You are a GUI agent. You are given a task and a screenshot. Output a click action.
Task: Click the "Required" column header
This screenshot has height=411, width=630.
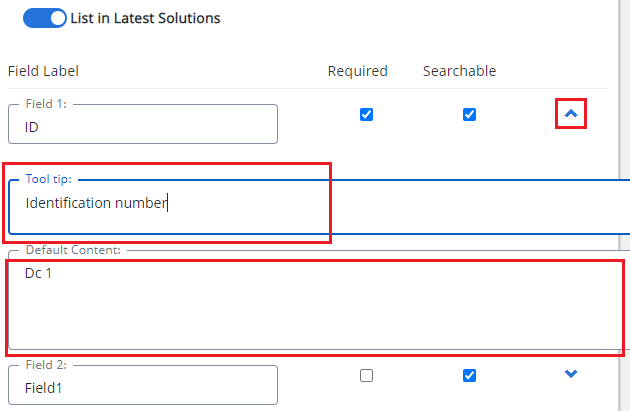357,71
